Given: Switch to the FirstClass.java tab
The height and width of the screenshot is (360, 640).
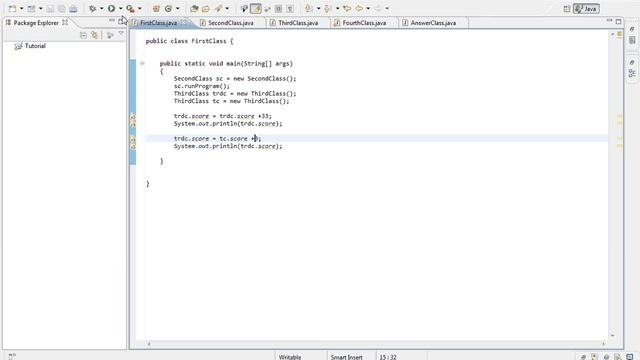Looking at the screenshot, I should pyautogui.click(x=159, y=23).
